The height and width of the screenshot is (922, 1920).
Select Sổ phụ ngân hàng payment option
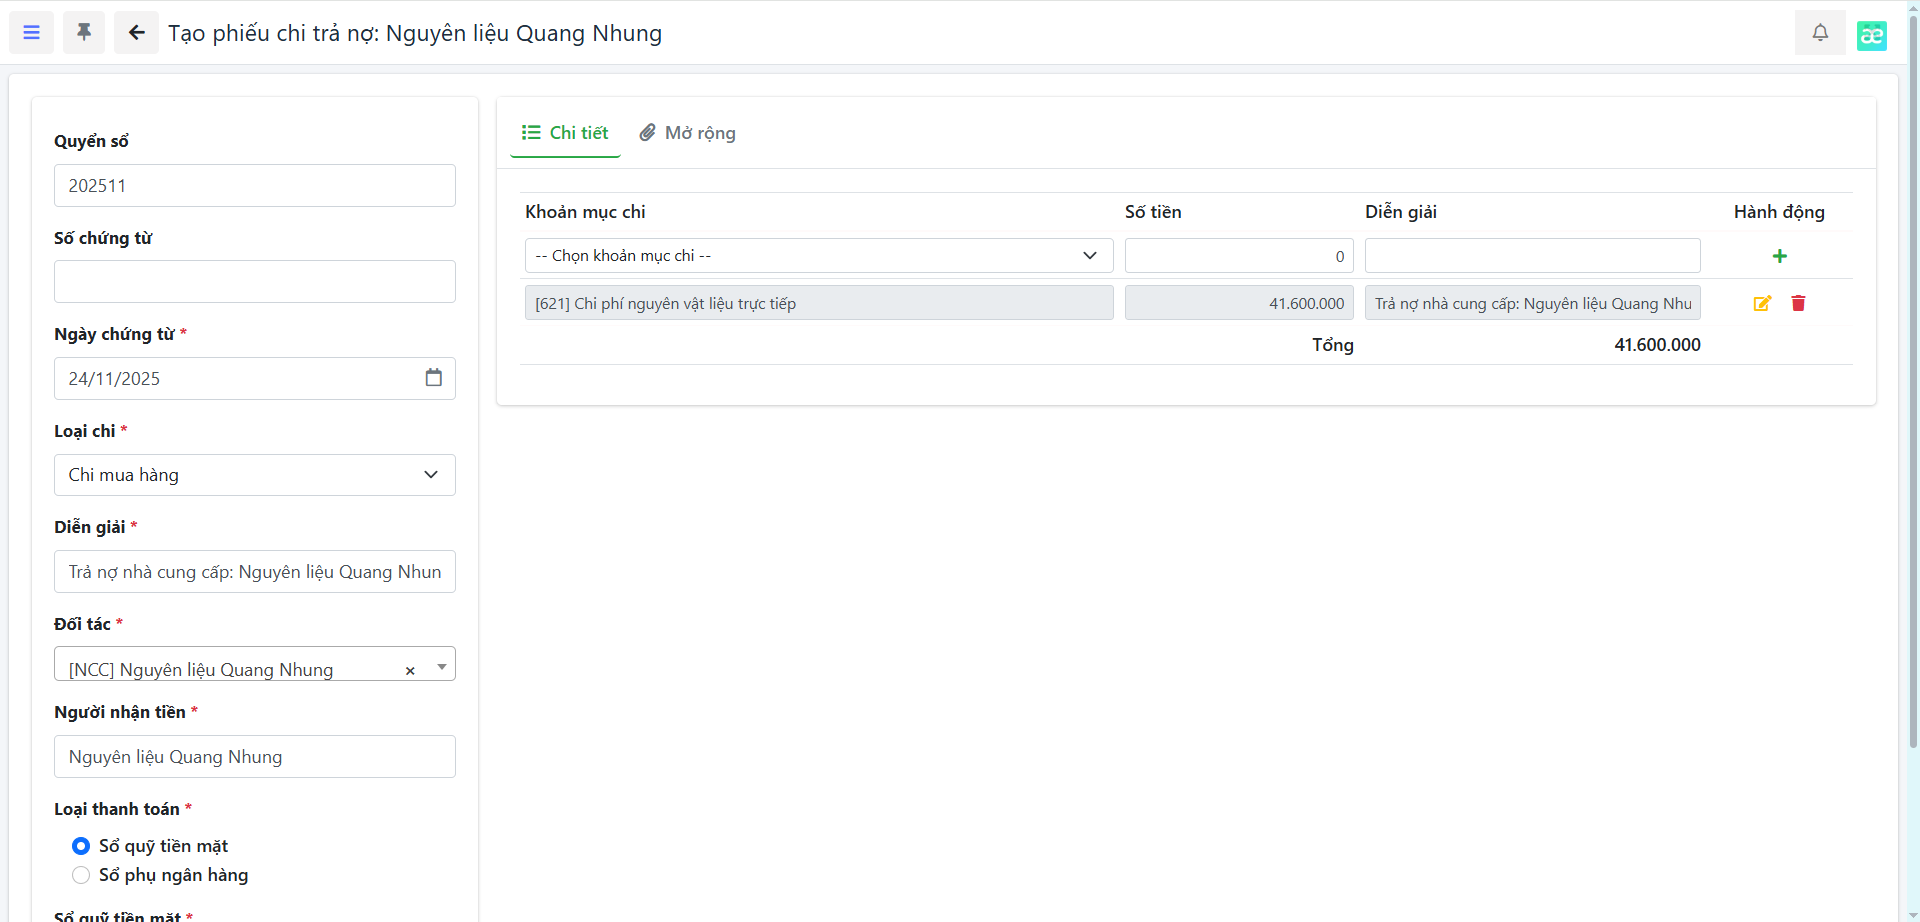tap(81, 875)
